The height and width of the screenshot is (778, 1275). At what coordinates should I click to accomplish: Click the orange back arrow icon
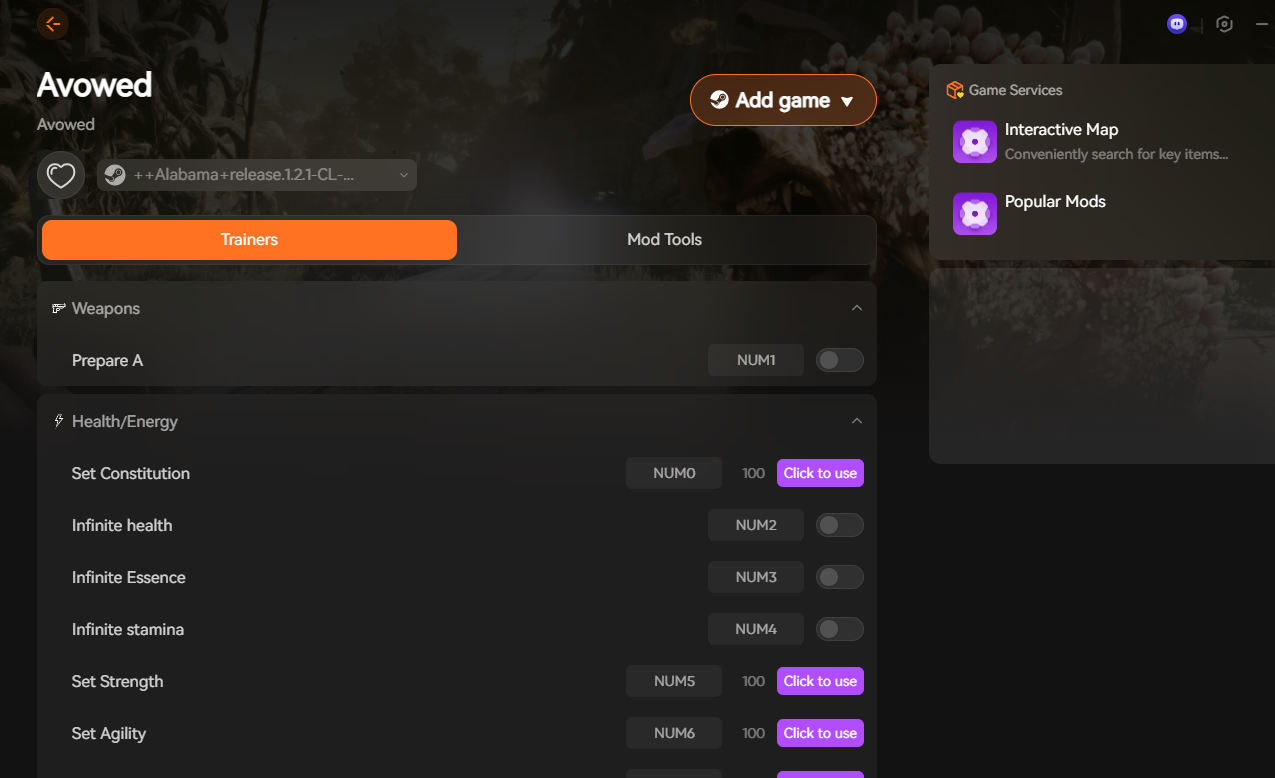(53, 24)
